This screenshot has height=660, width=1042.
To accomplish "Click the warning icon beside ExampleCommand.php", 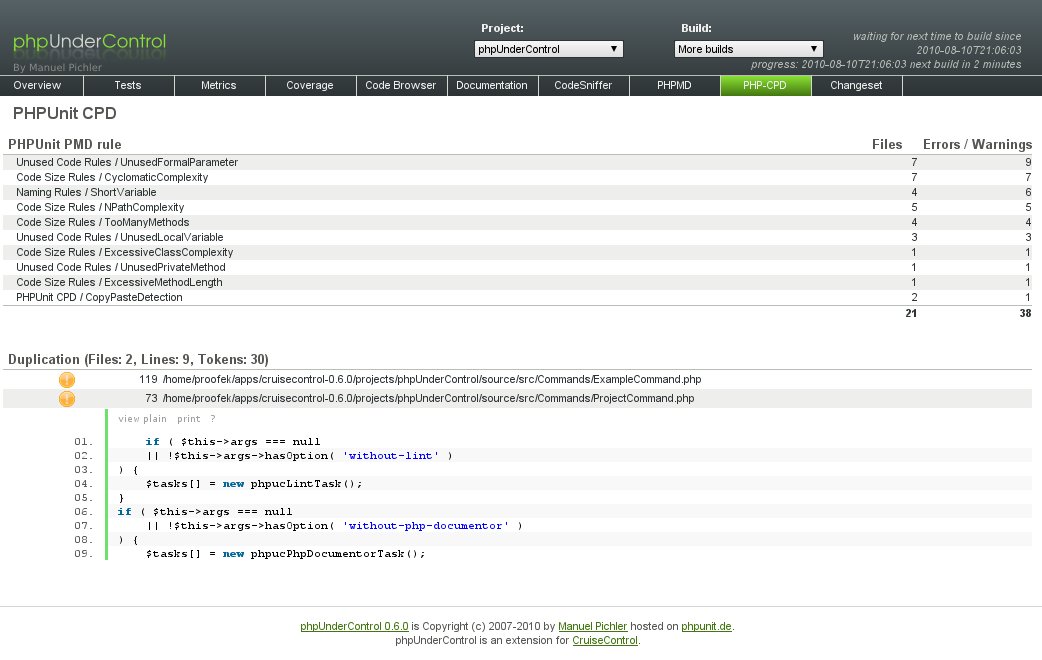I will [67, 380].
